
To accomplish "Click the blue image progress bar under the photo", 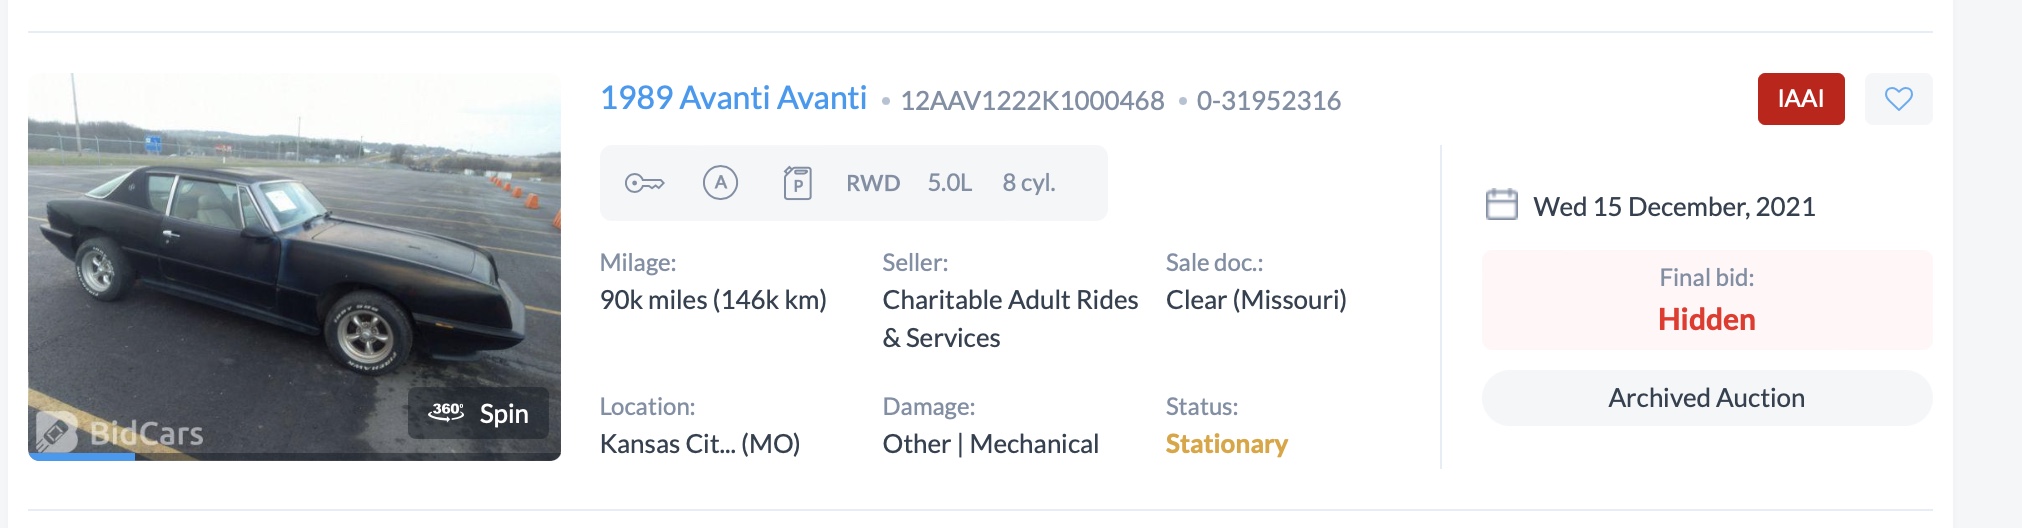I will [x=82, y=456].
